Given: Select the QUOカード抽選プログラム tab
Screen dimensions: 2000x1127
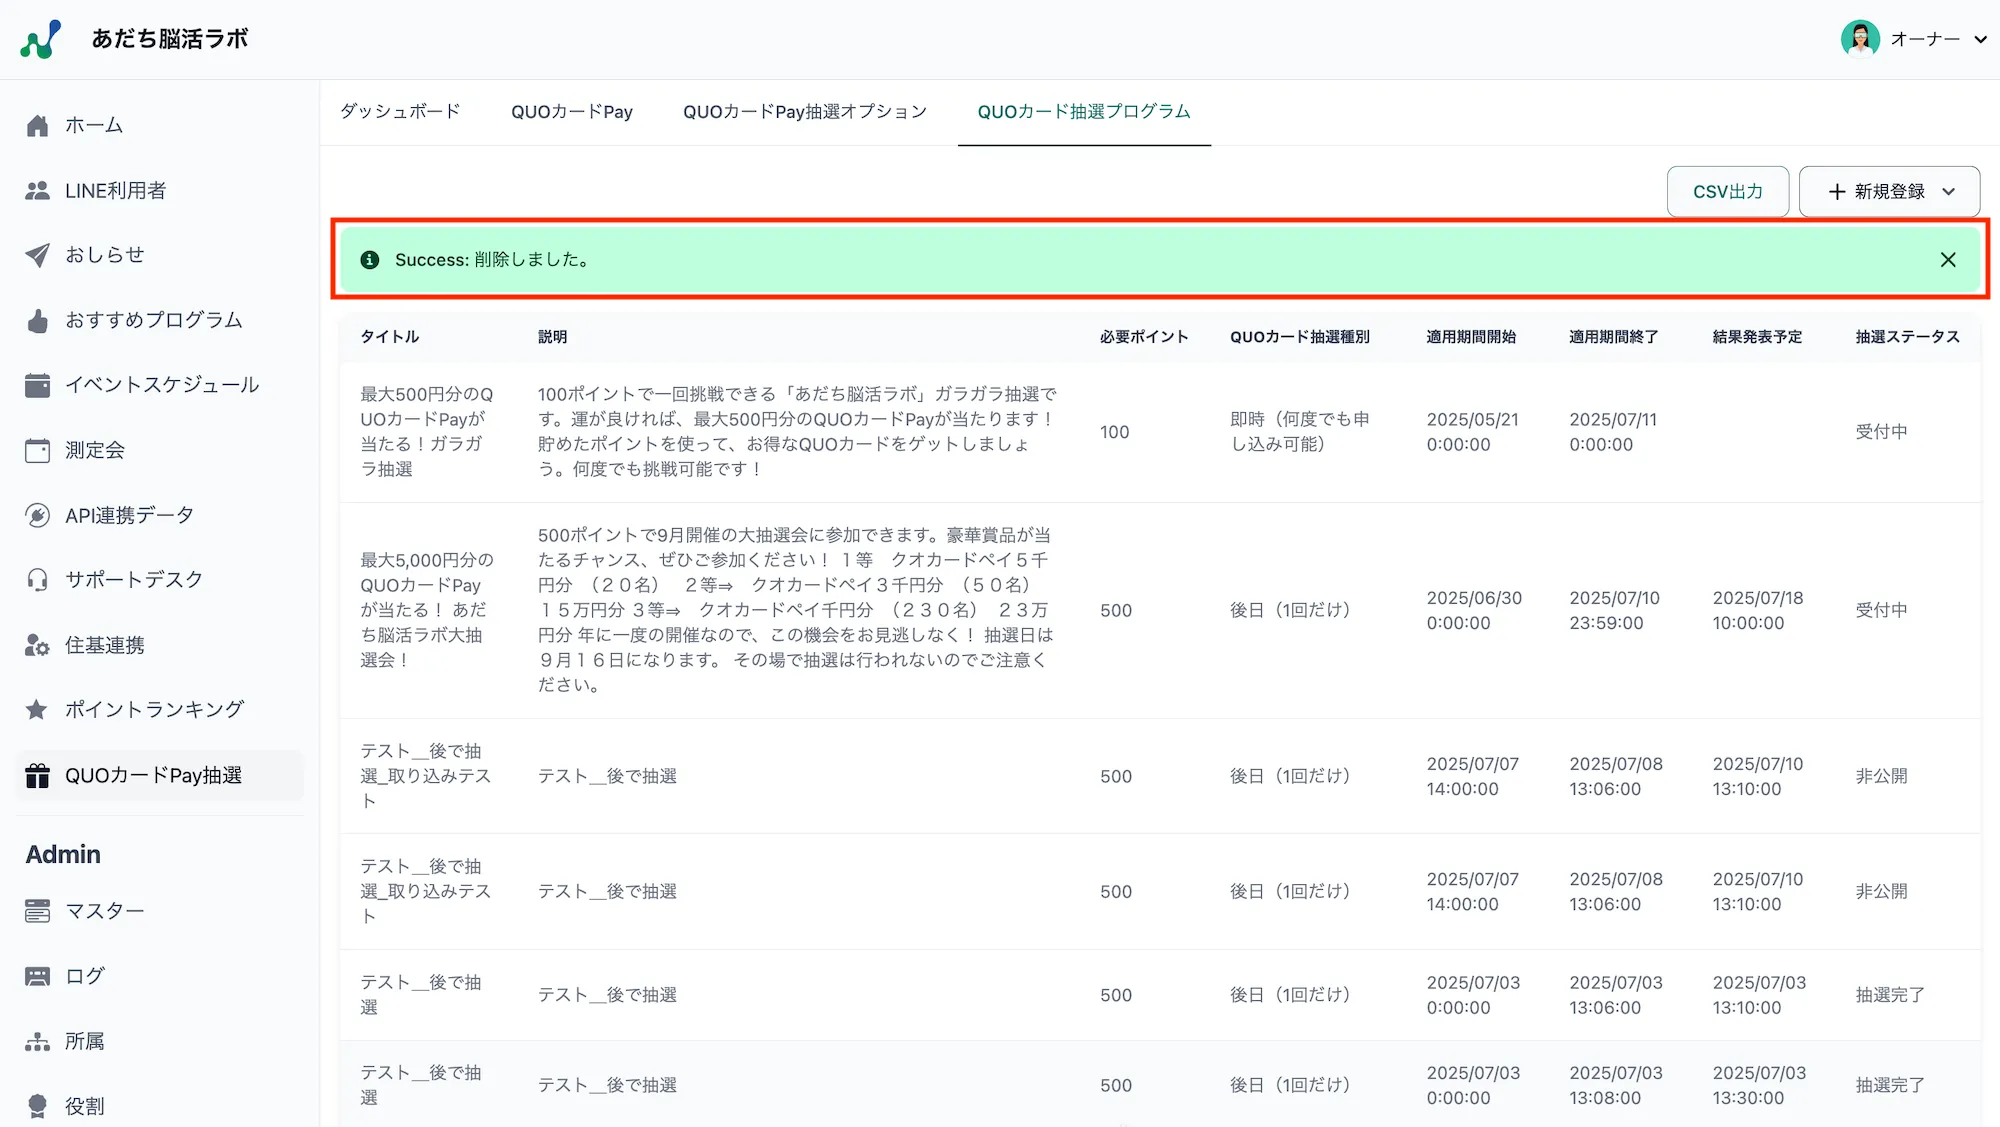Looking at the screenshot, I should point(1084,111).
